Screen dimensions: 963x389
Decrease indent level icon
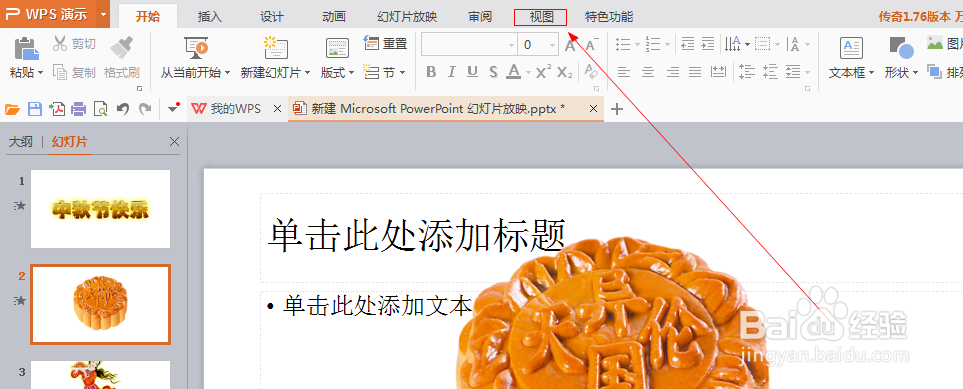click(x=688, y=44)
